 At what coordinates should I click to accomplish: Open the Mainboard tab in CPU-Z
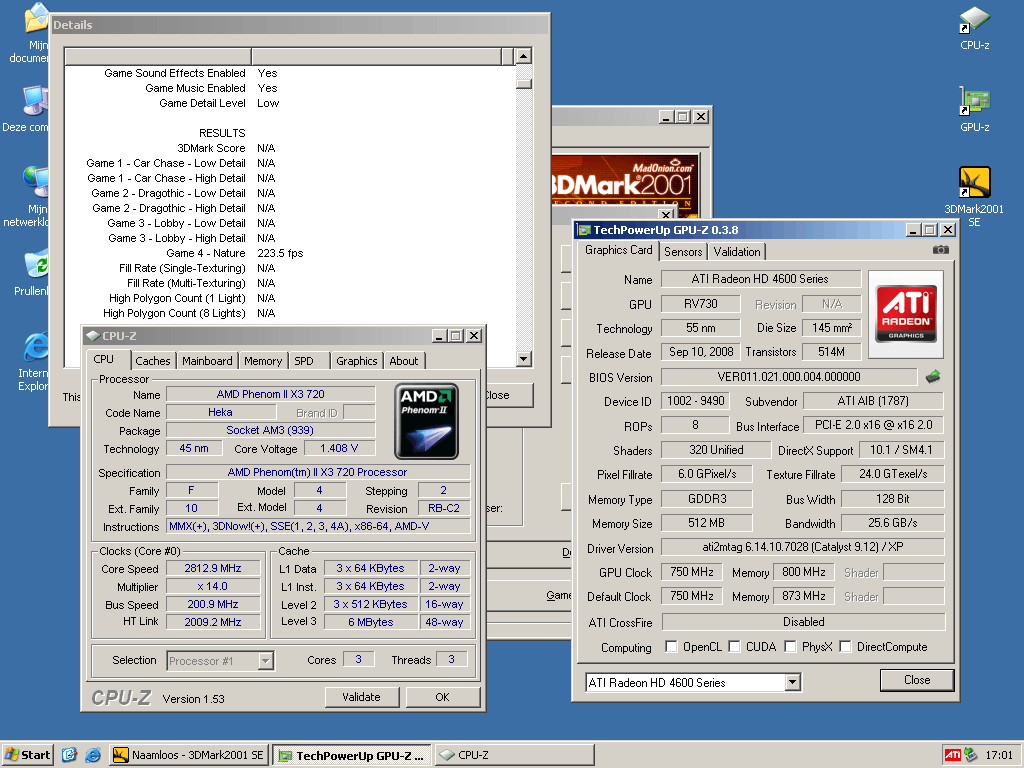pyautogui.click(x=207, y=361)
